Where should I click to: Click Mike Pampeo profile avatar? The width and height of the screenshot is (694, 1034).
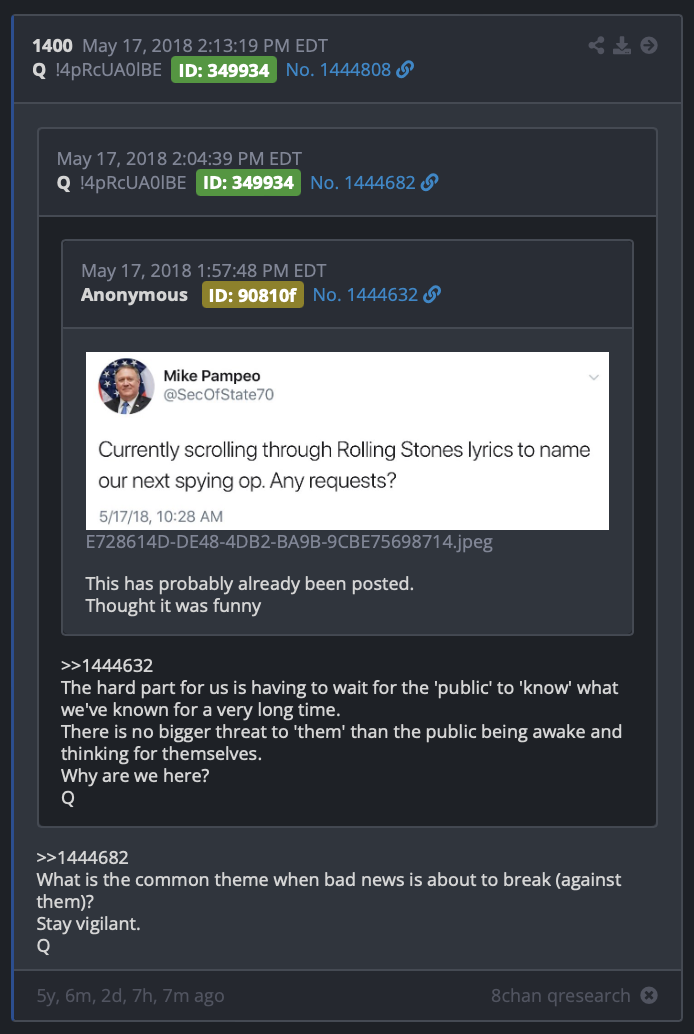(x=126, y=386)
